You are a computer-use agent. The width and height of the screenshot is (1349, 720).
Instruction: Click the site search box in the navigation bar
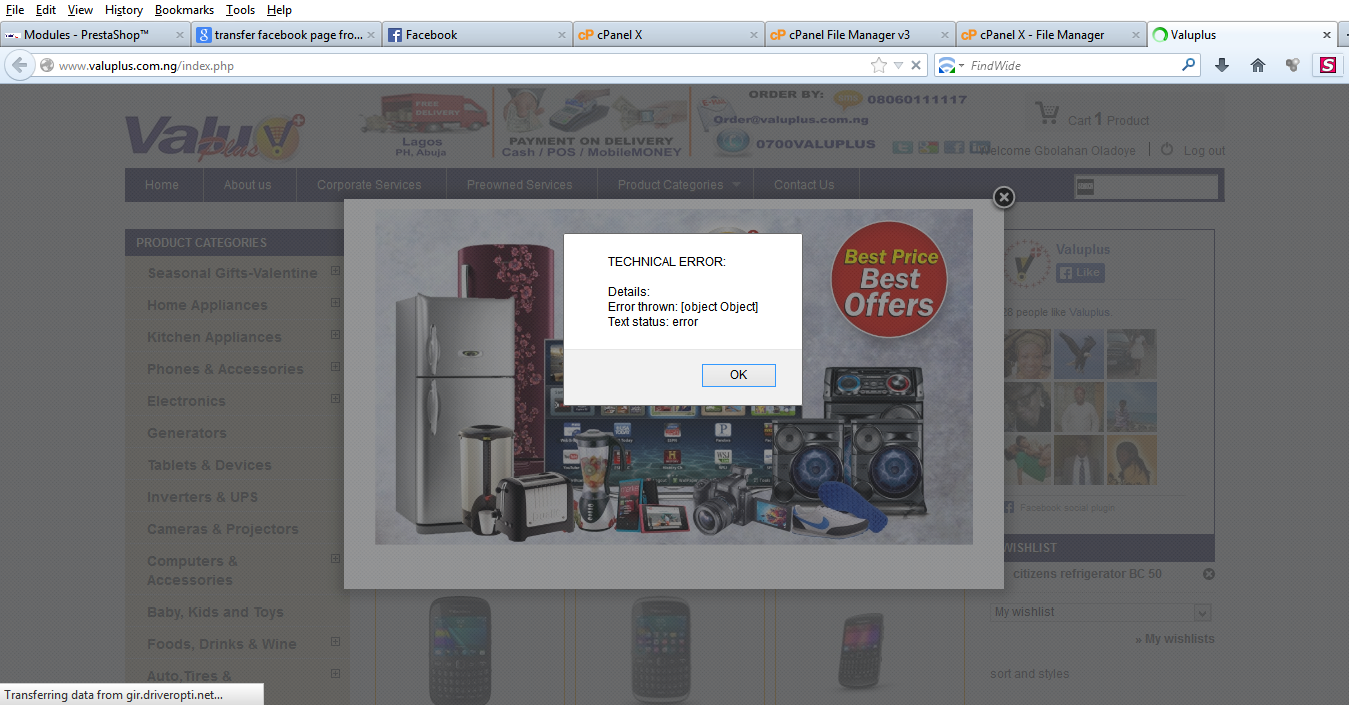point(1146,187)
